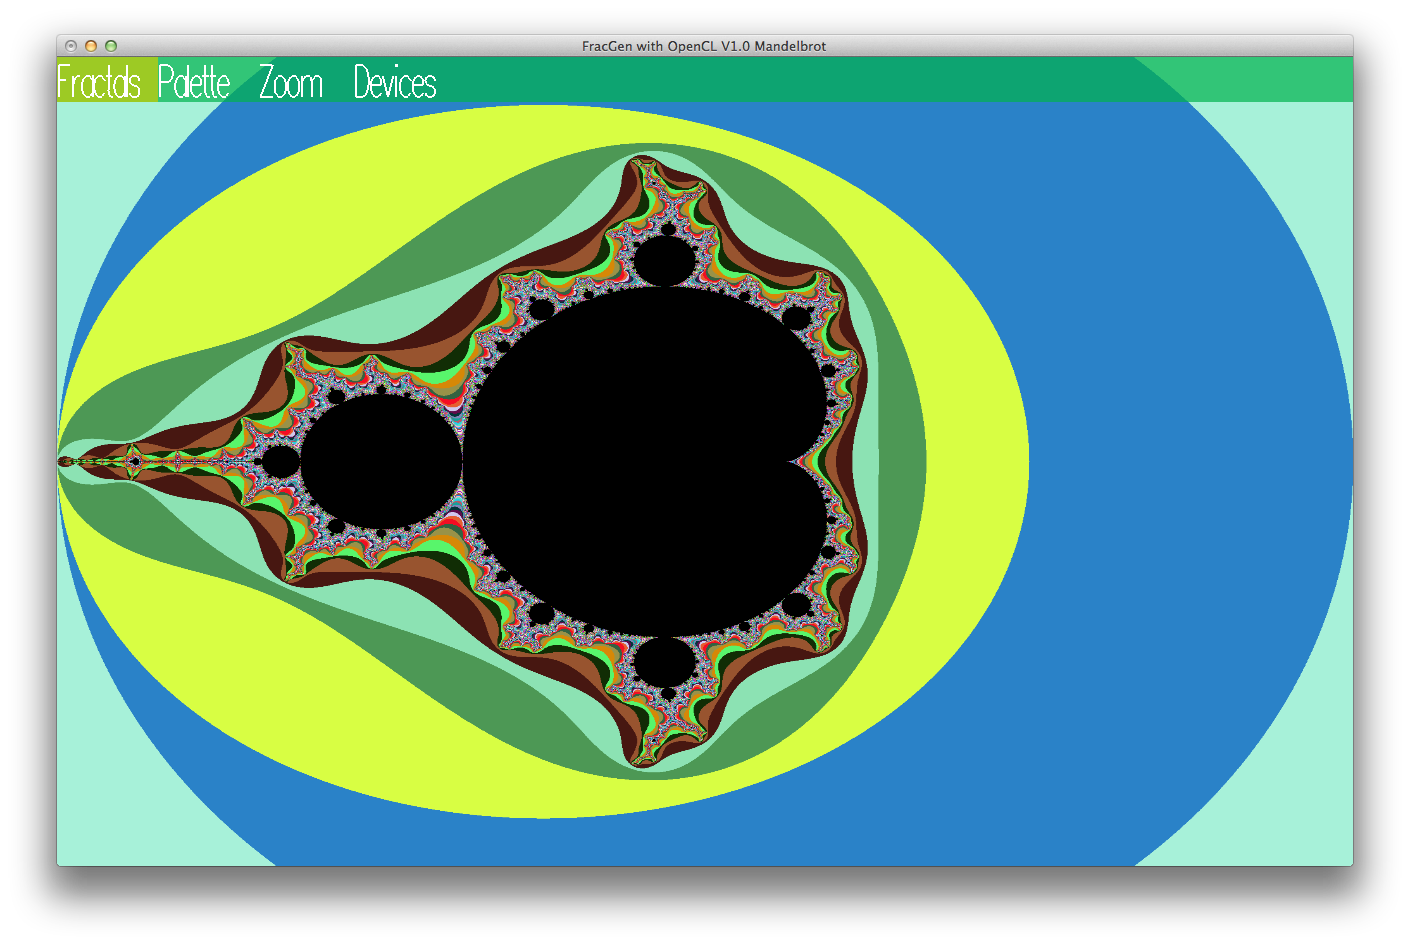1410x945 pixels.
Task: Open the Palette menu
Action: pyautogui.click(x=194, y=82)
